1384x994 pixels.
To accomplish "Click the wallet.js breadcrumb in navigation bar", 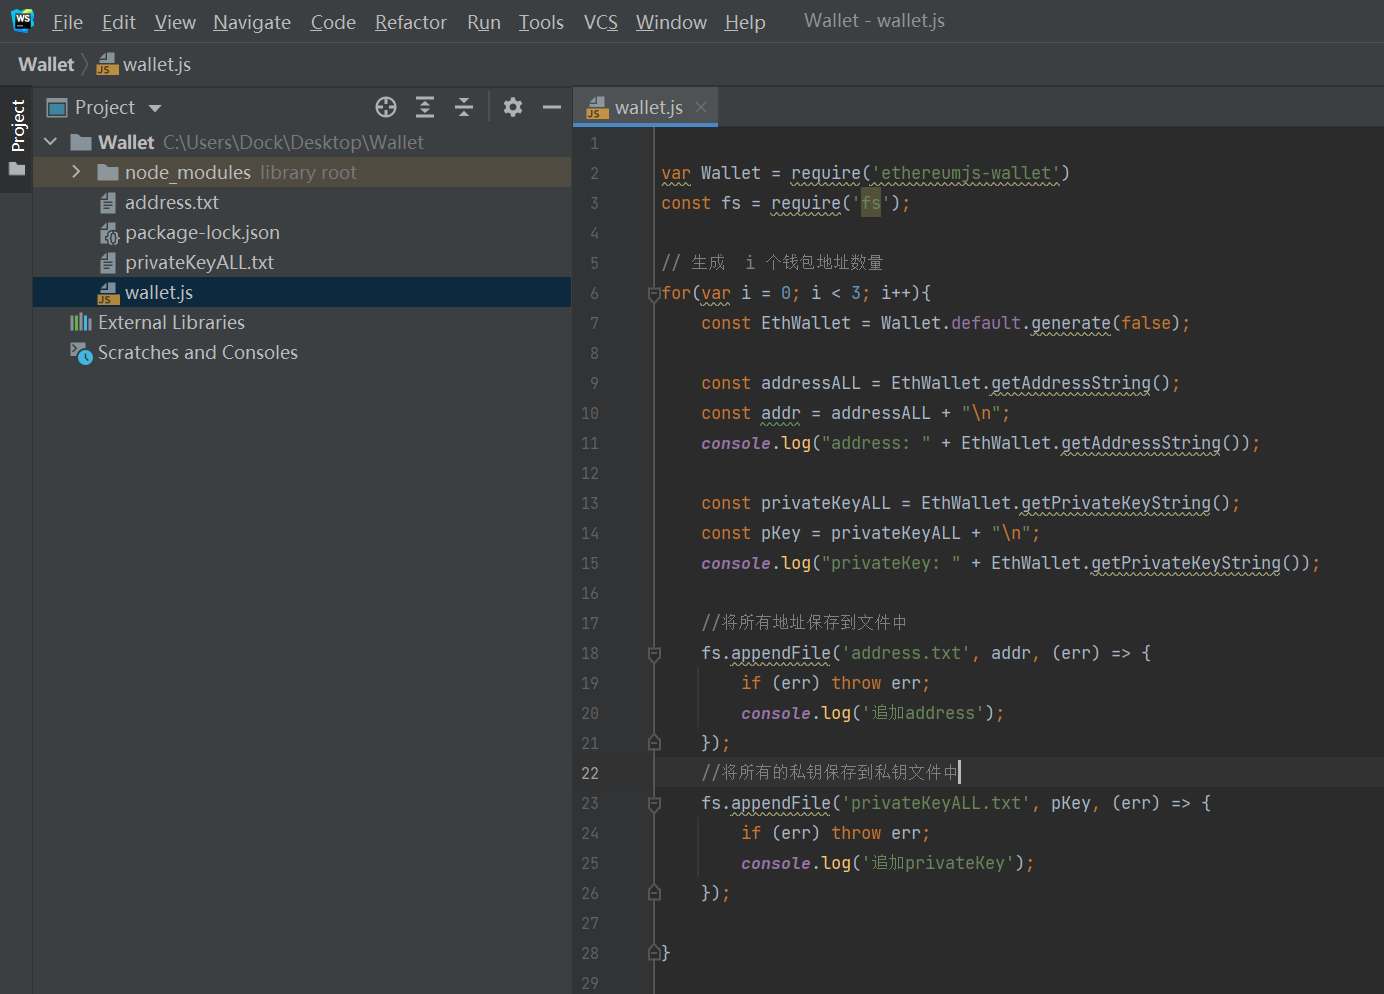I will point(144,64).
